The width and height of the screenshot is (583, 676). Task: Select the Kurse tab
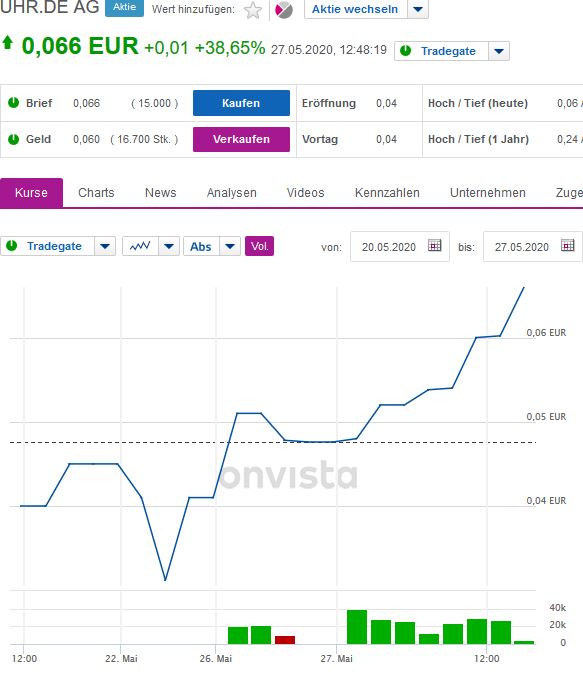[31, 193]
